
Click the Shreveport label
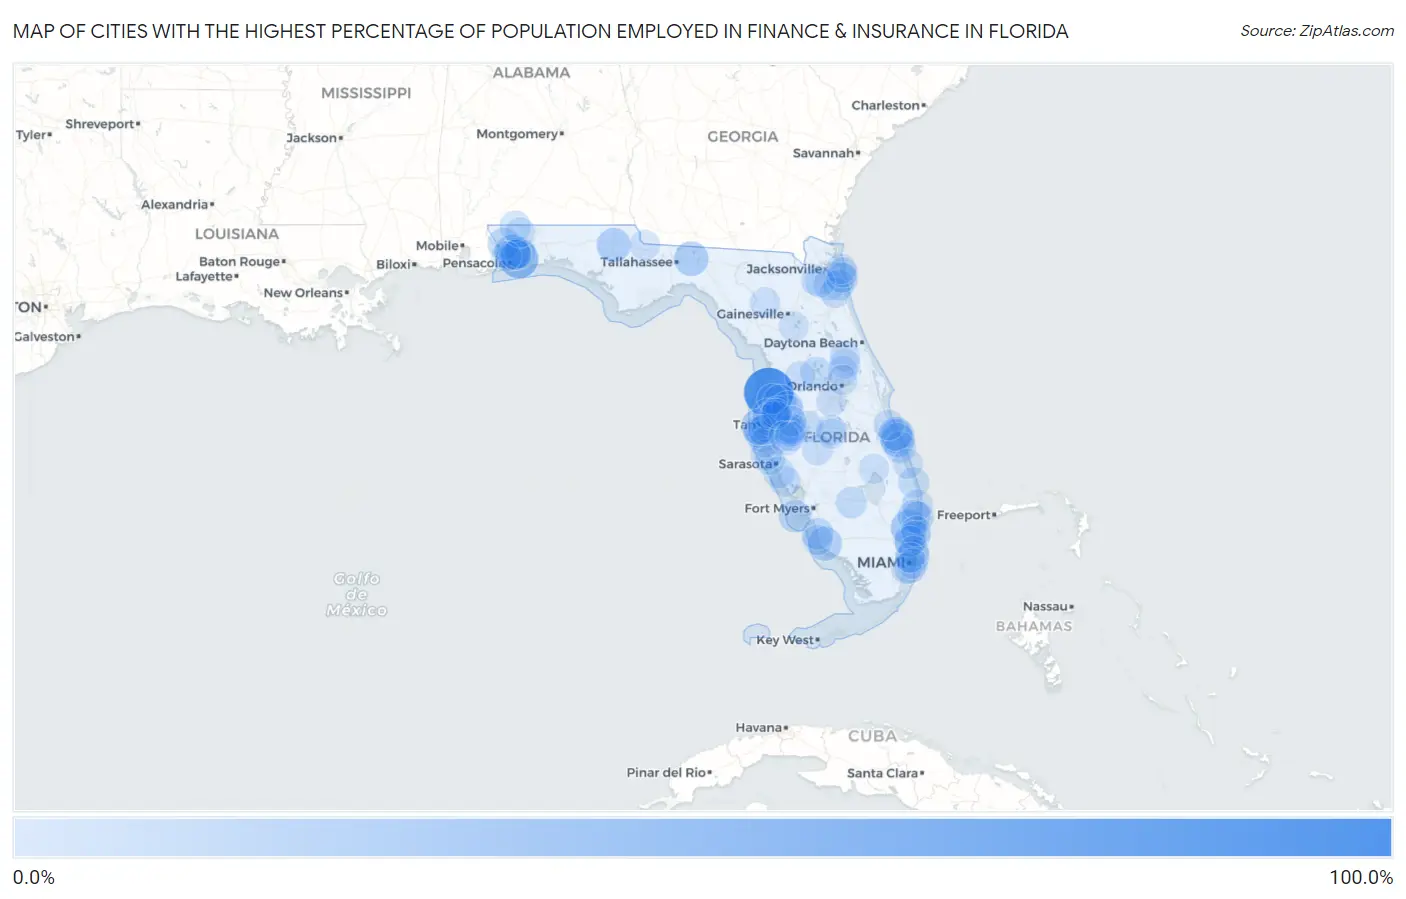pos(100,124)
